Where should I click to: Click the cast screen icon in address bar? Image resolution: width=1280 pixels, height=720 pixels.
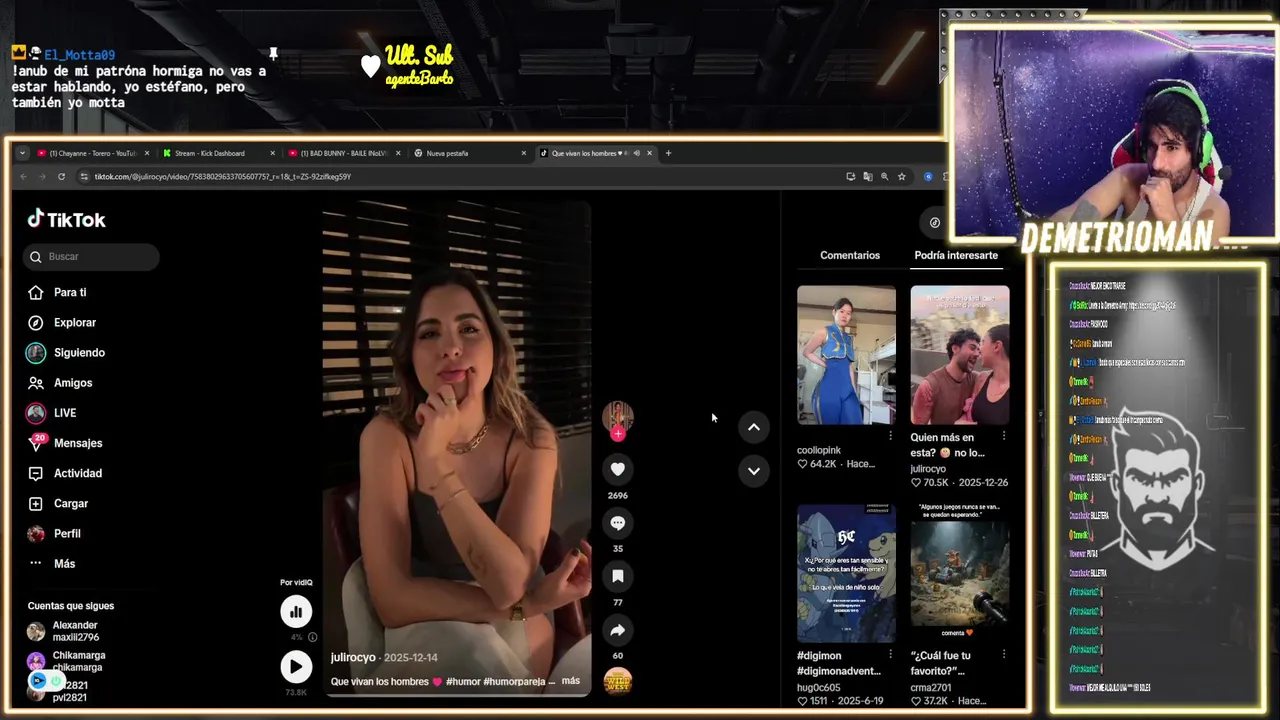[x=850, y=176]
